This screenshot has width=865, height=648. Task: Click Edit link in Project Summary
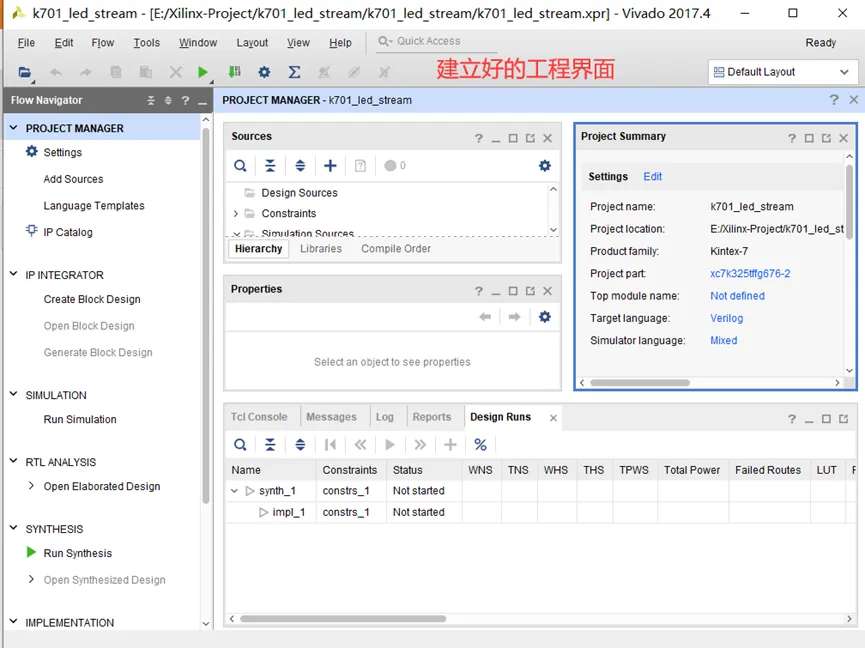(652, 176)
